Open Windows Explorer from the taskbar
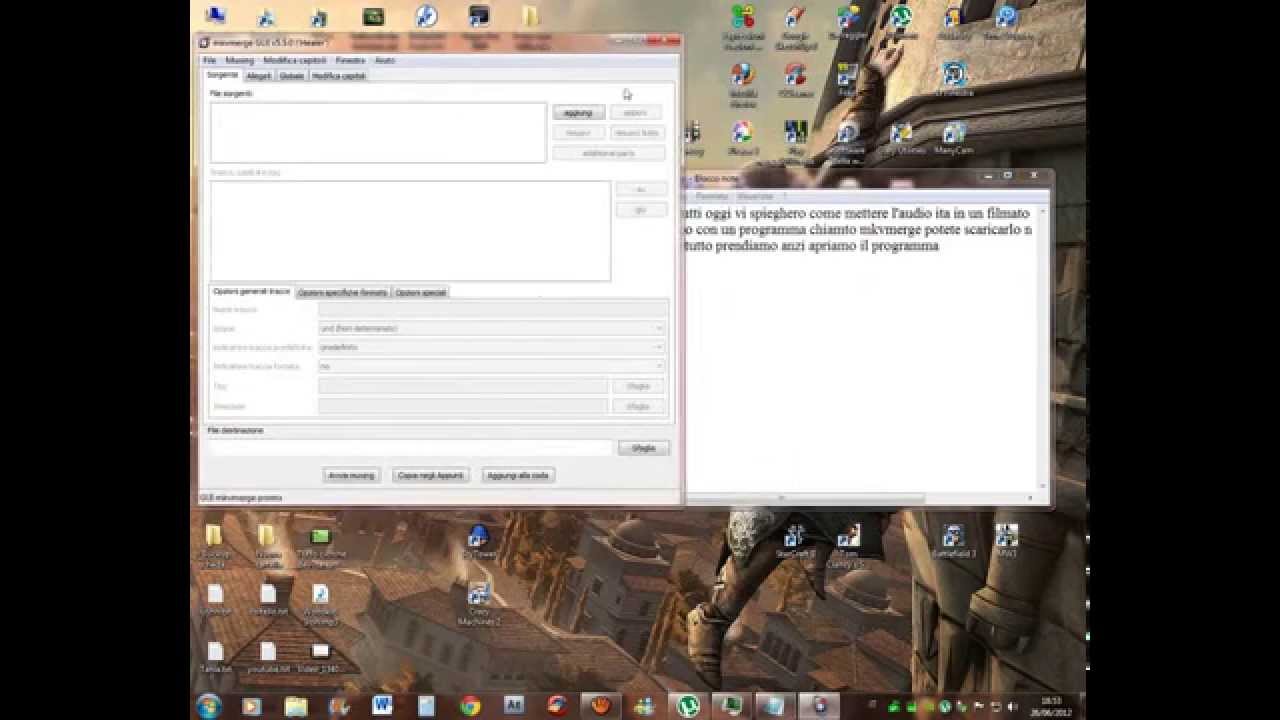Viewport: 1280px width, 720px height. click(296, 706)
